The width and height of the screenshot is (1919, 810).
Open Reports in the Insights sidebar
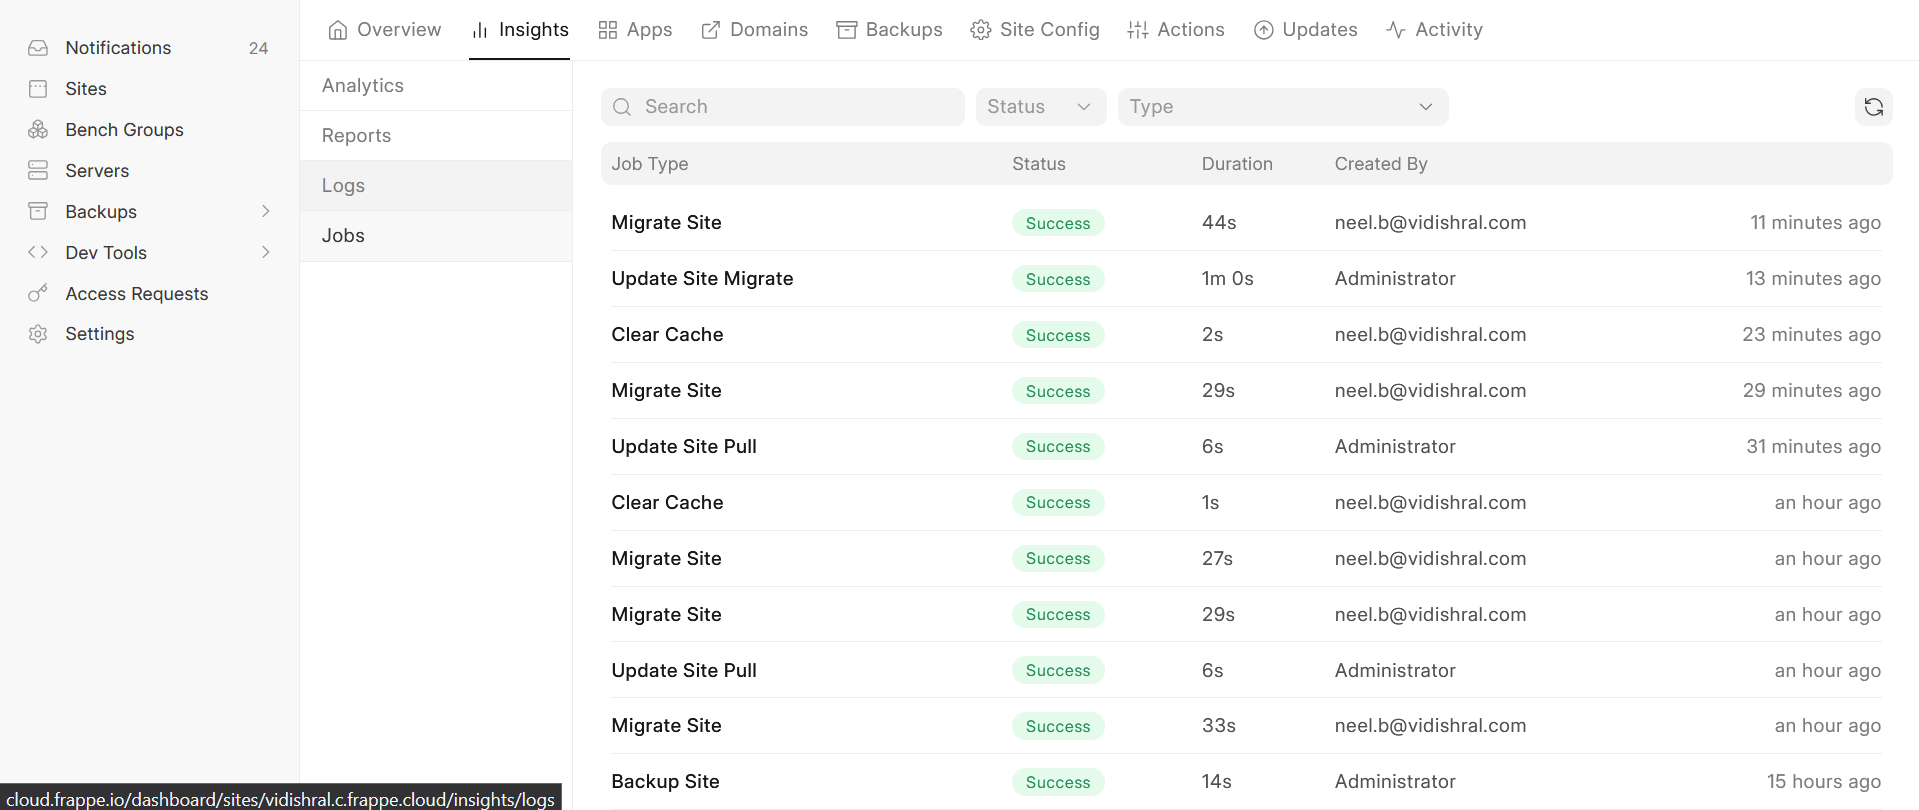point(356,136)
